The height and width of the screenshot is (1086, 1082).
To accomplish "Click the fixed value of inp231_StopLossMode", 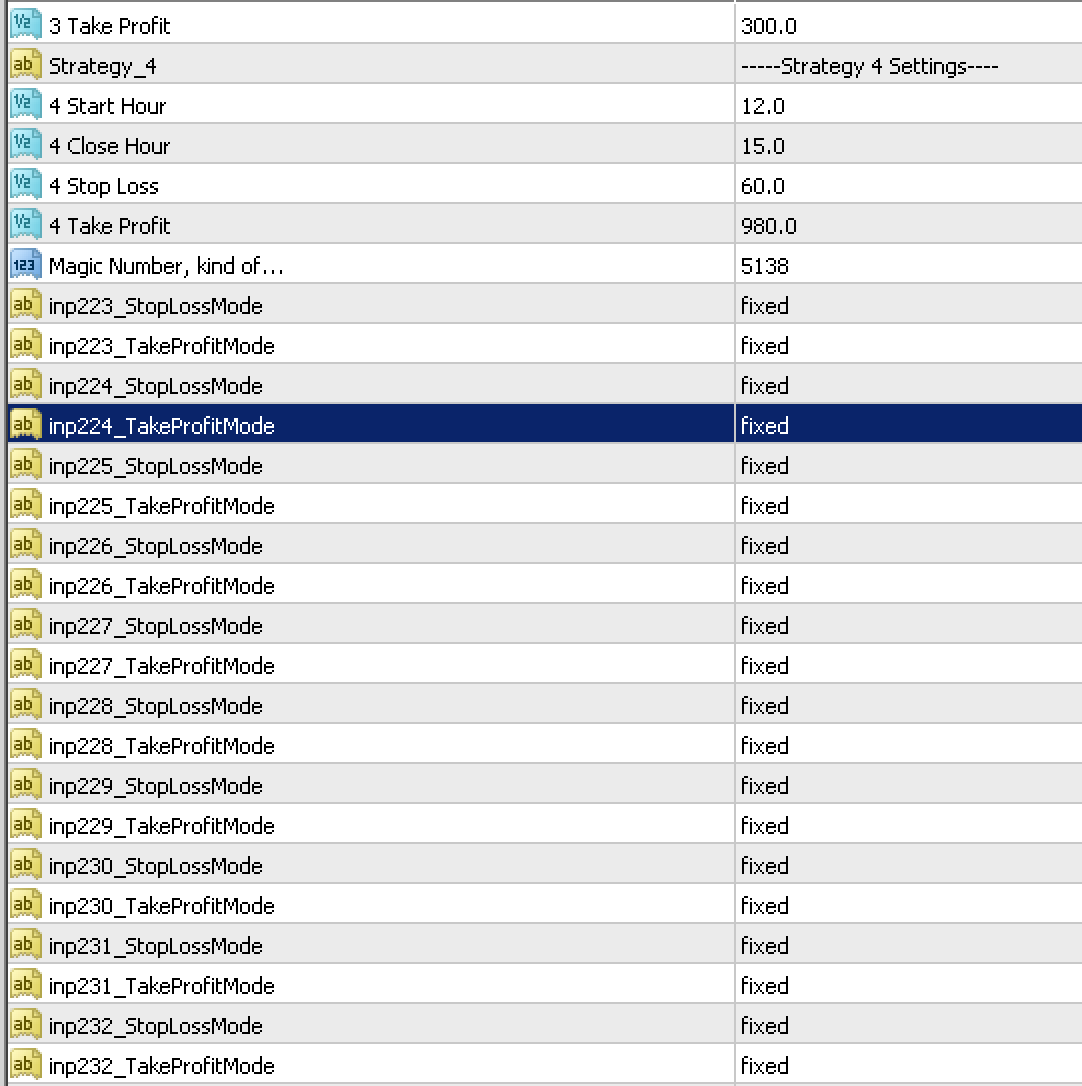I will point(765,946).
